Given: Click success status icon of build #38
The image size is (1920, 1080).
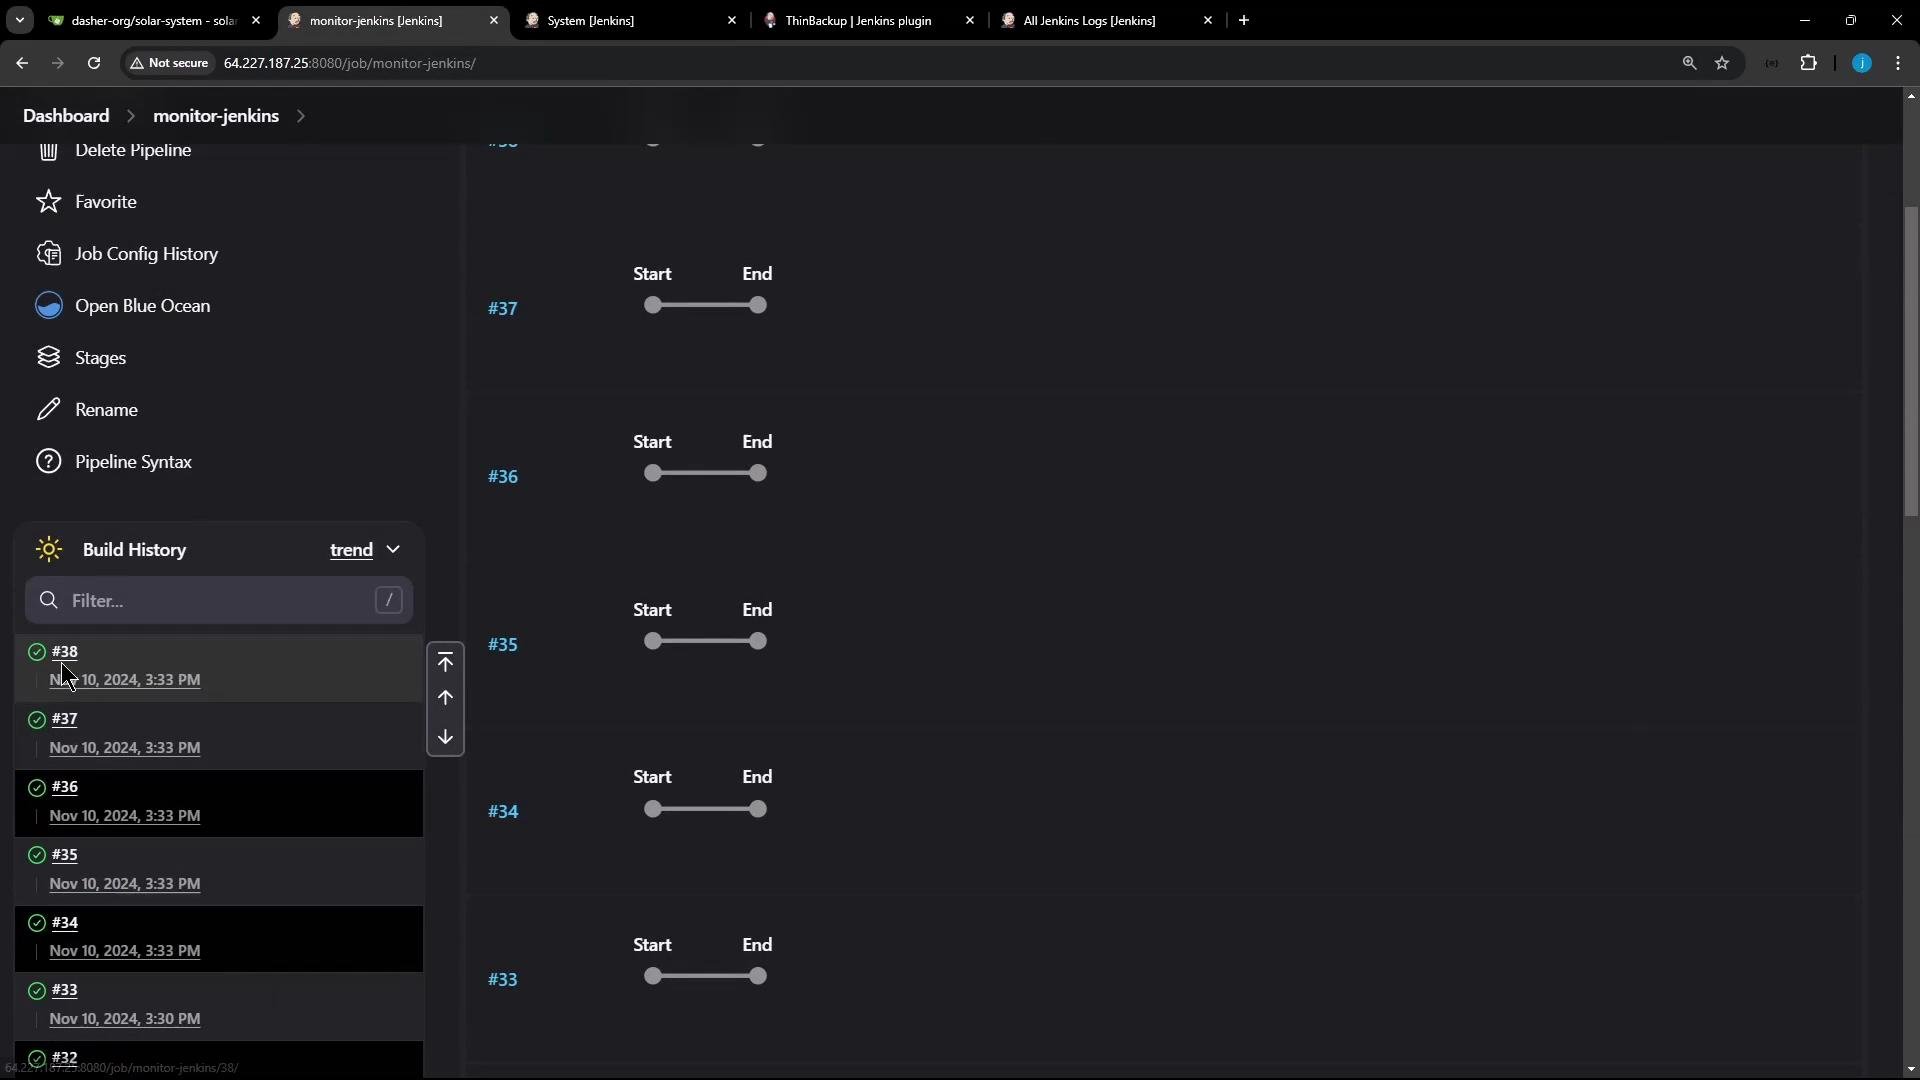Looking at the screenshot, I should [37, 652].
